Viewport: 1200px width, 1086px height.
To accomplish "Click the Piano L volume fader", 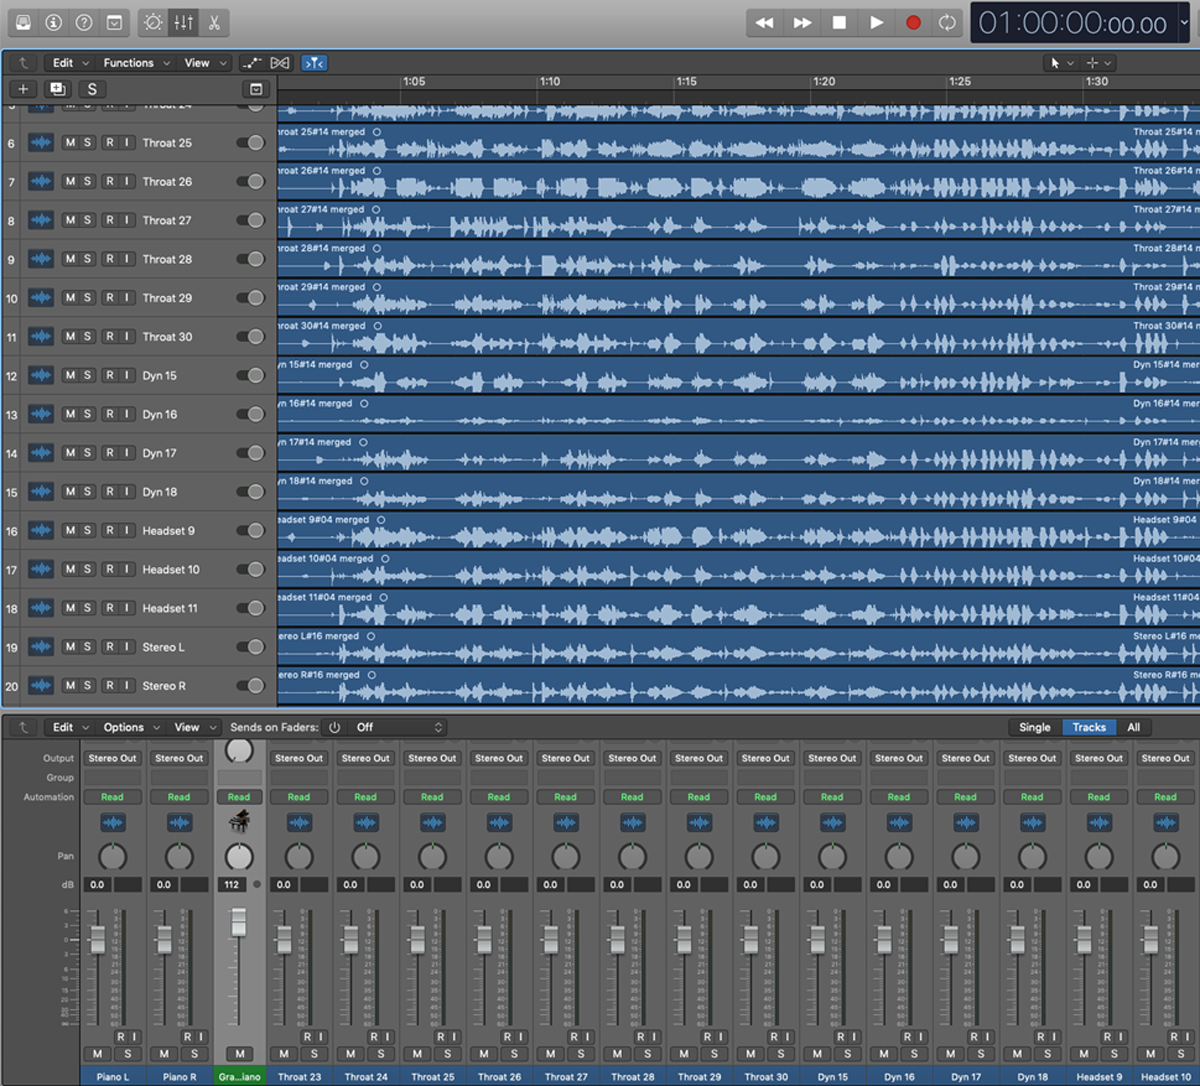I will click(x=98, y=939).
